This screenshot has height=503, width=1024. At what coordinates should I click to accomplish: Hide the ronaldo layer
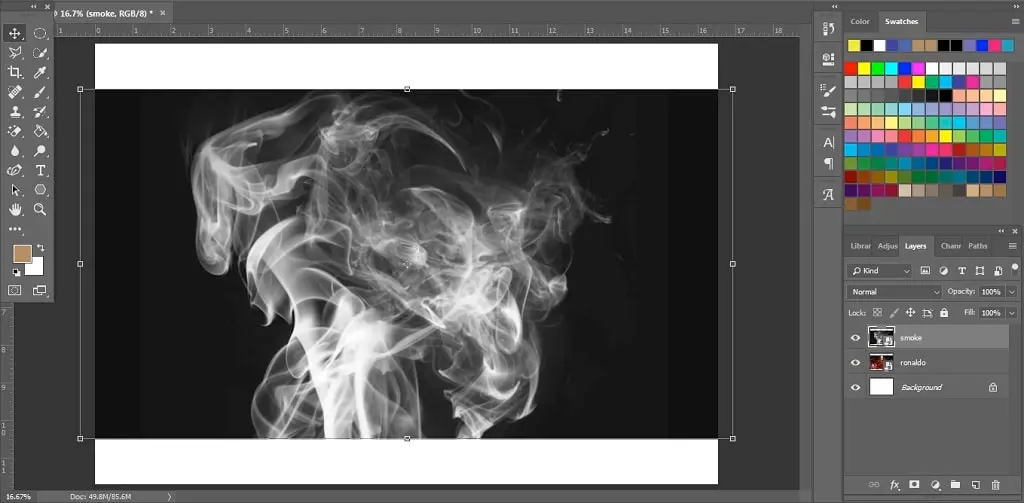pos(856,363)
